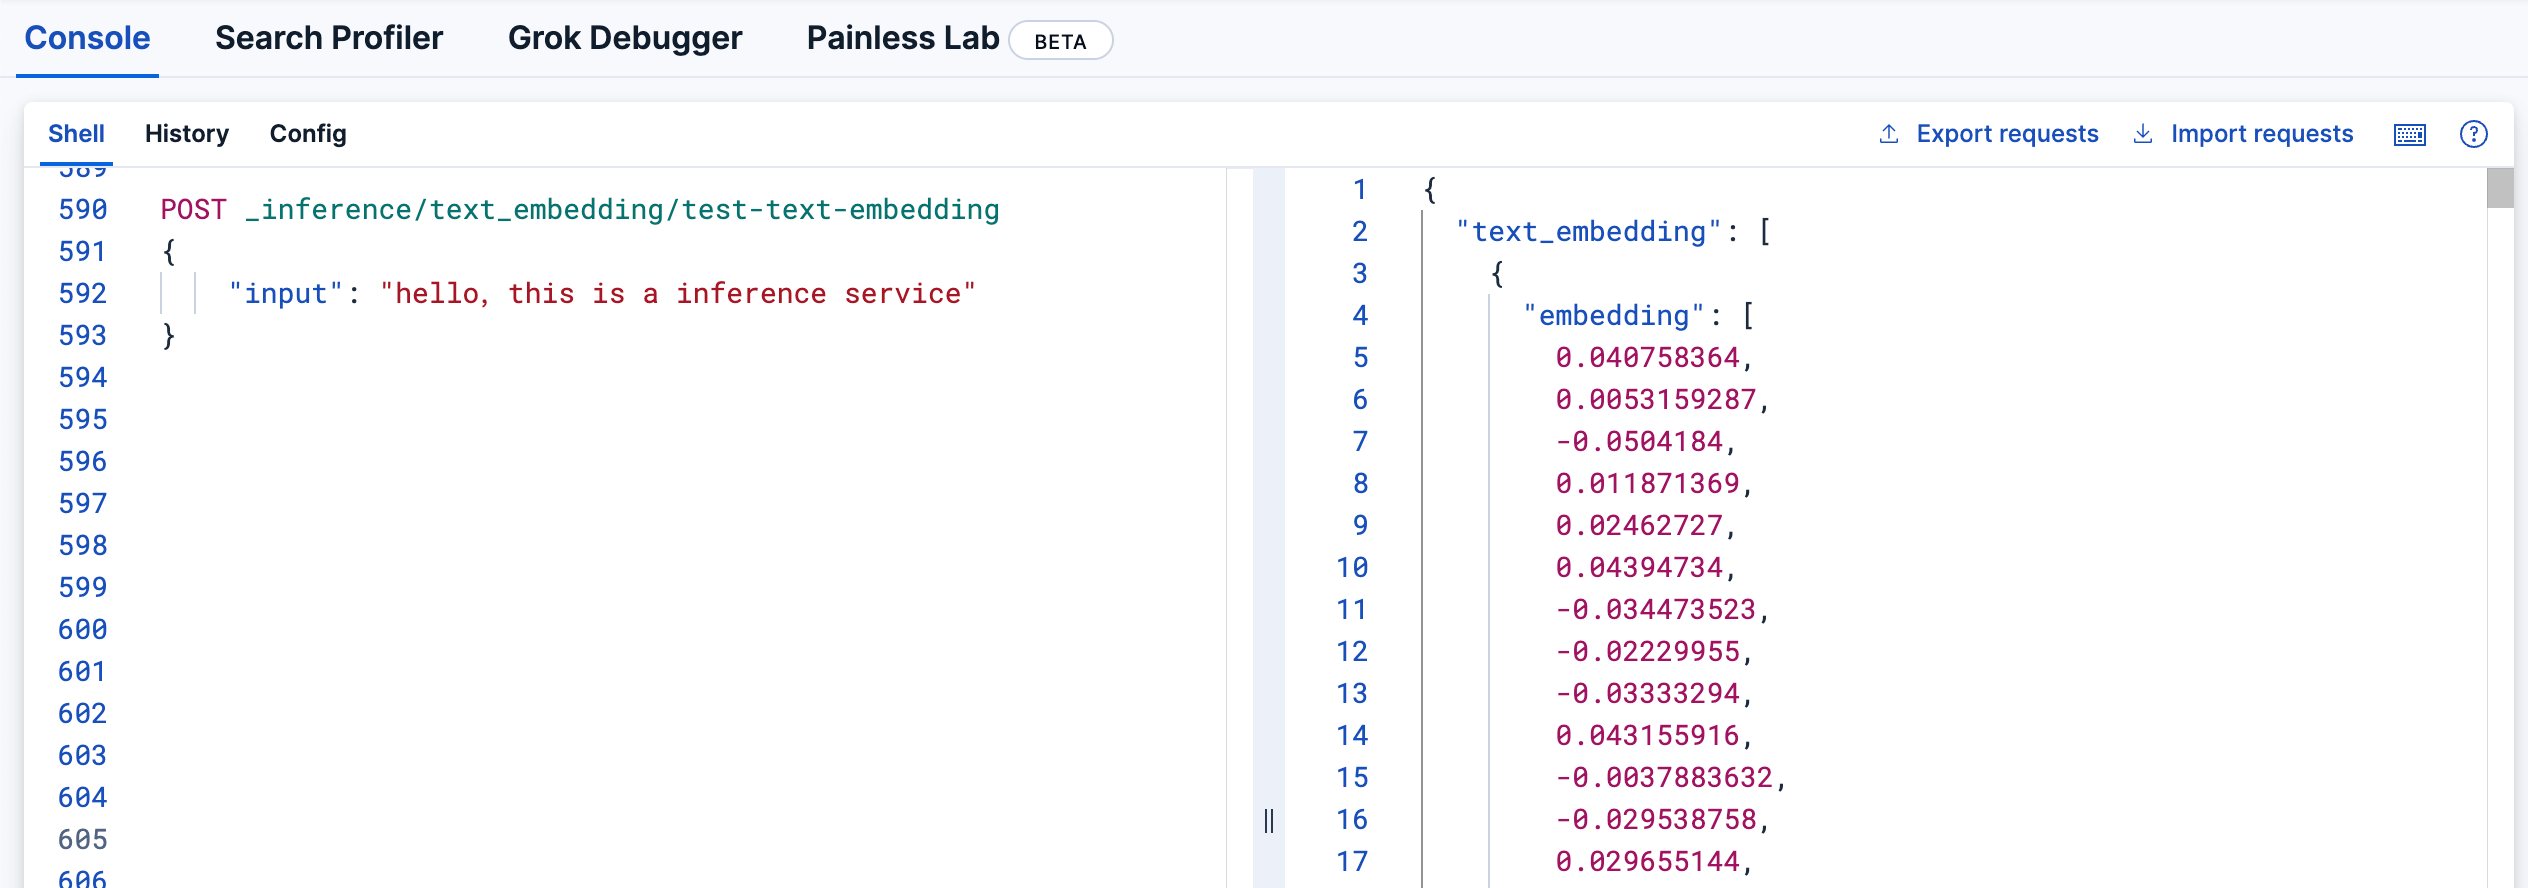Click value 0.011871369 in output
Screen dimensions: 2528x888
[x=1647, y=483]
